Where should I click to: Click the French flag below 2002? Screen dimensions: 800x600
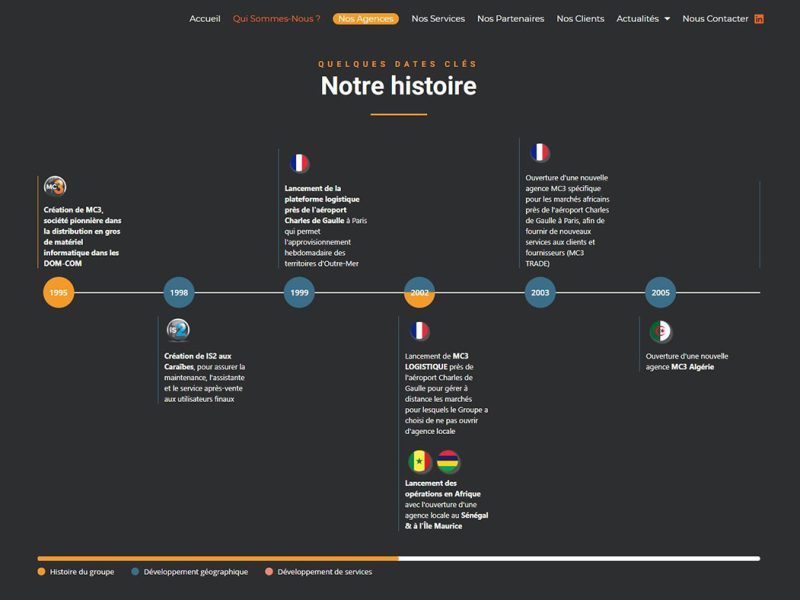coord(419,331)
